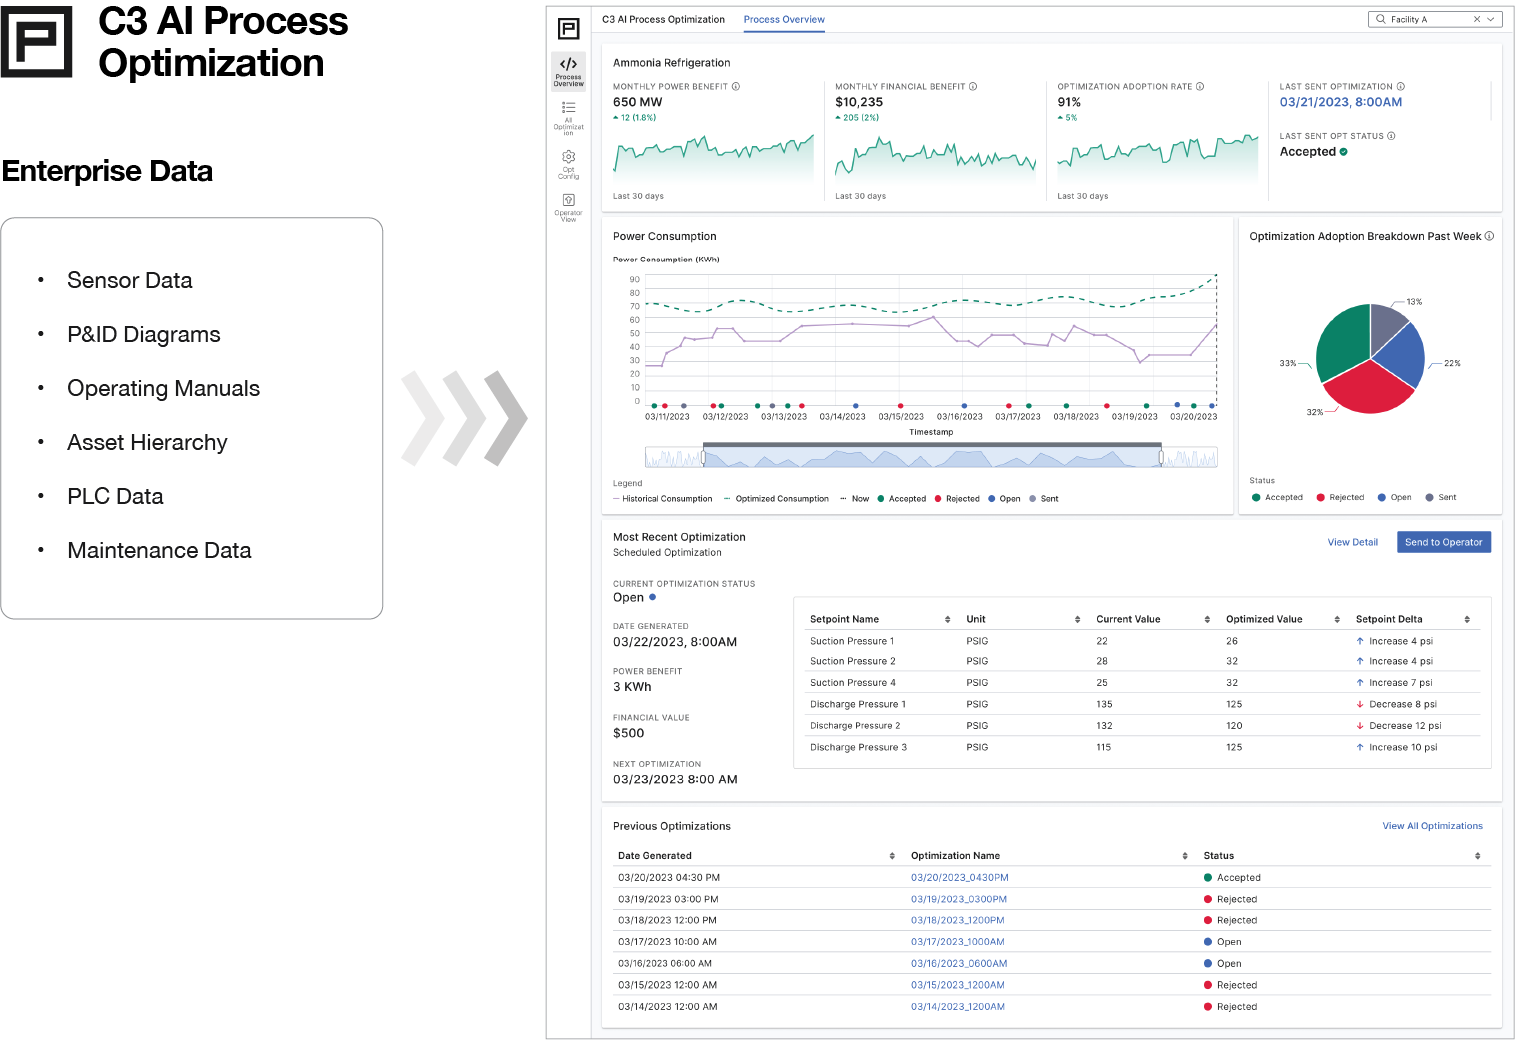This screenshot has height=1040, width=1515.
Task: Open All Optimization list in sidebar
Action: 568,116
